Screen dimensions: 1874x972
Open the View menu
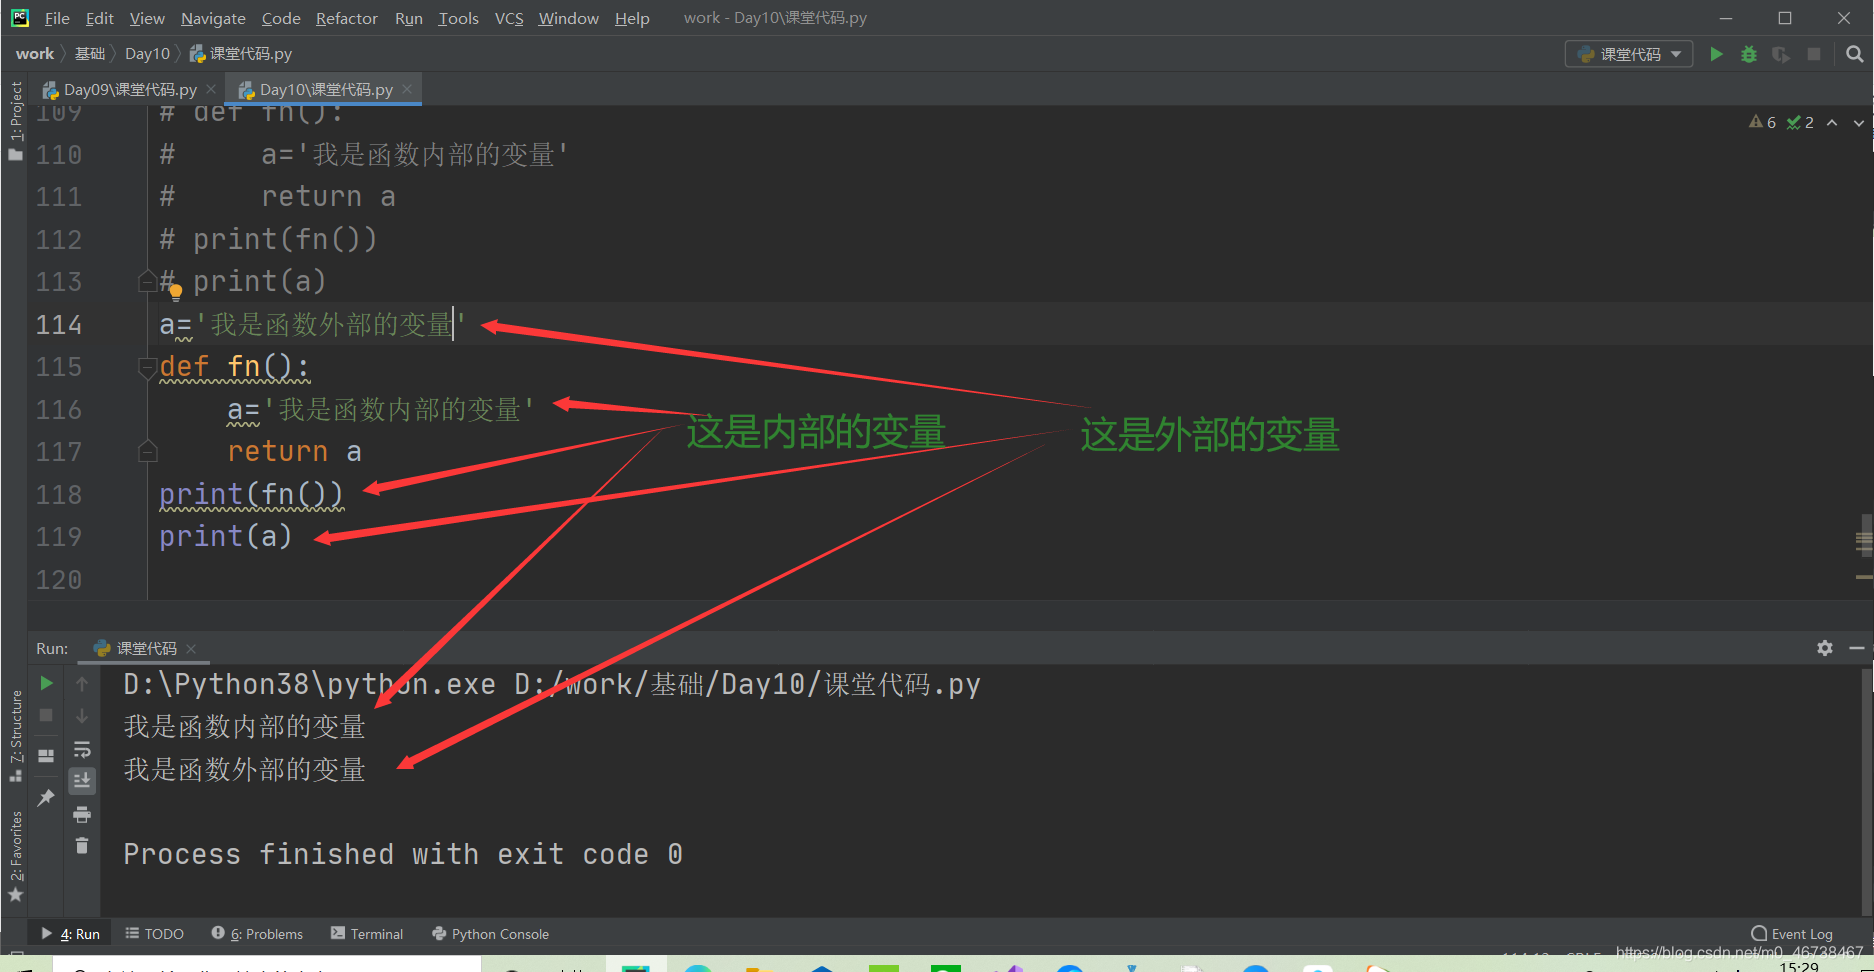coord(147,18)
